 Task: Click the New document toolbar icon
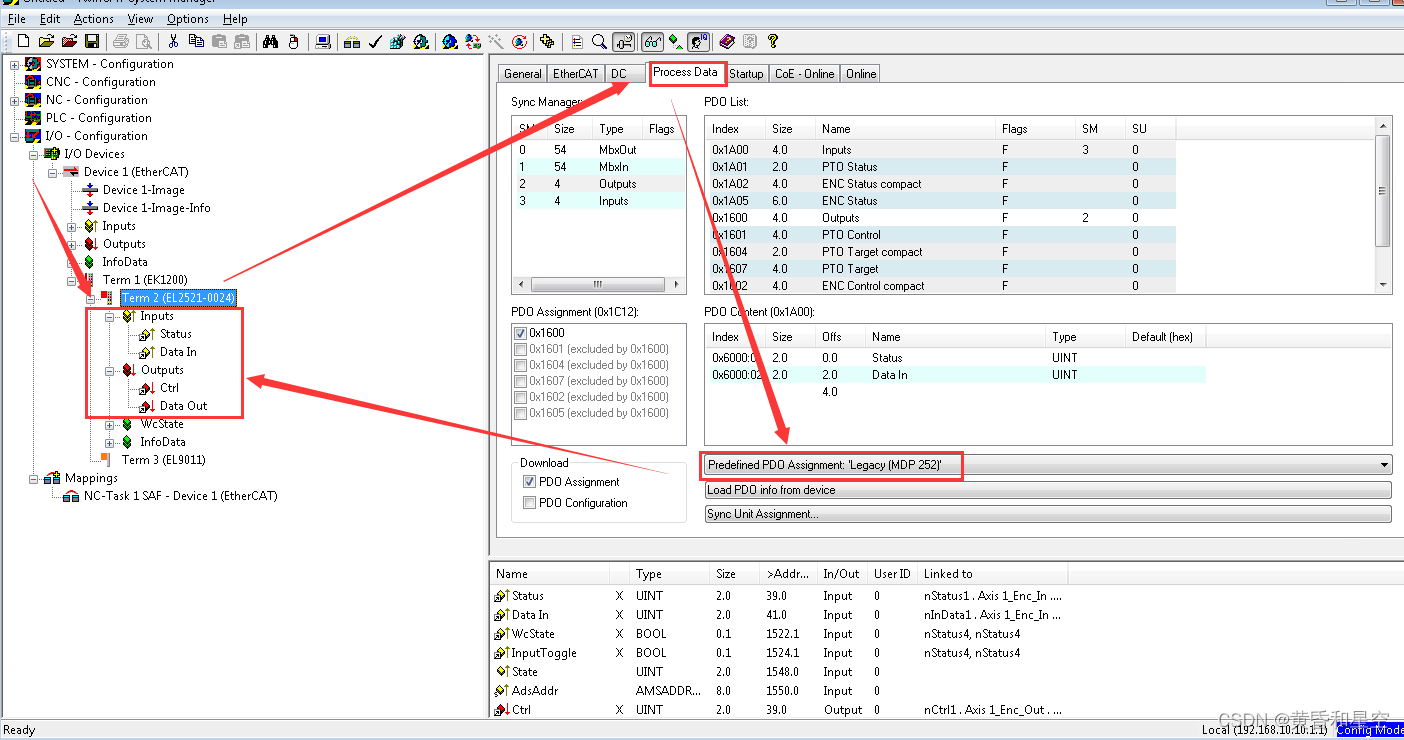coord(23,41)
